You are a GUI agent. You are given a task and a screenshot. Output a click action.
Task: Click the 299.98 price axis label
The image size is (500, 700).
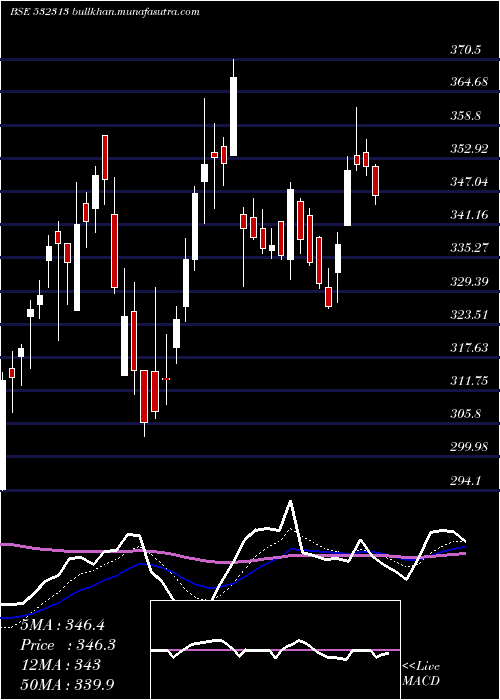tap(469, 447)
